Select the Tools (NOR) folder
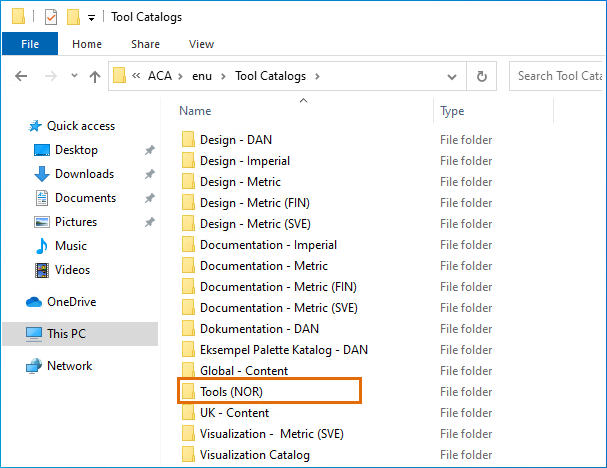 (231, 392)
